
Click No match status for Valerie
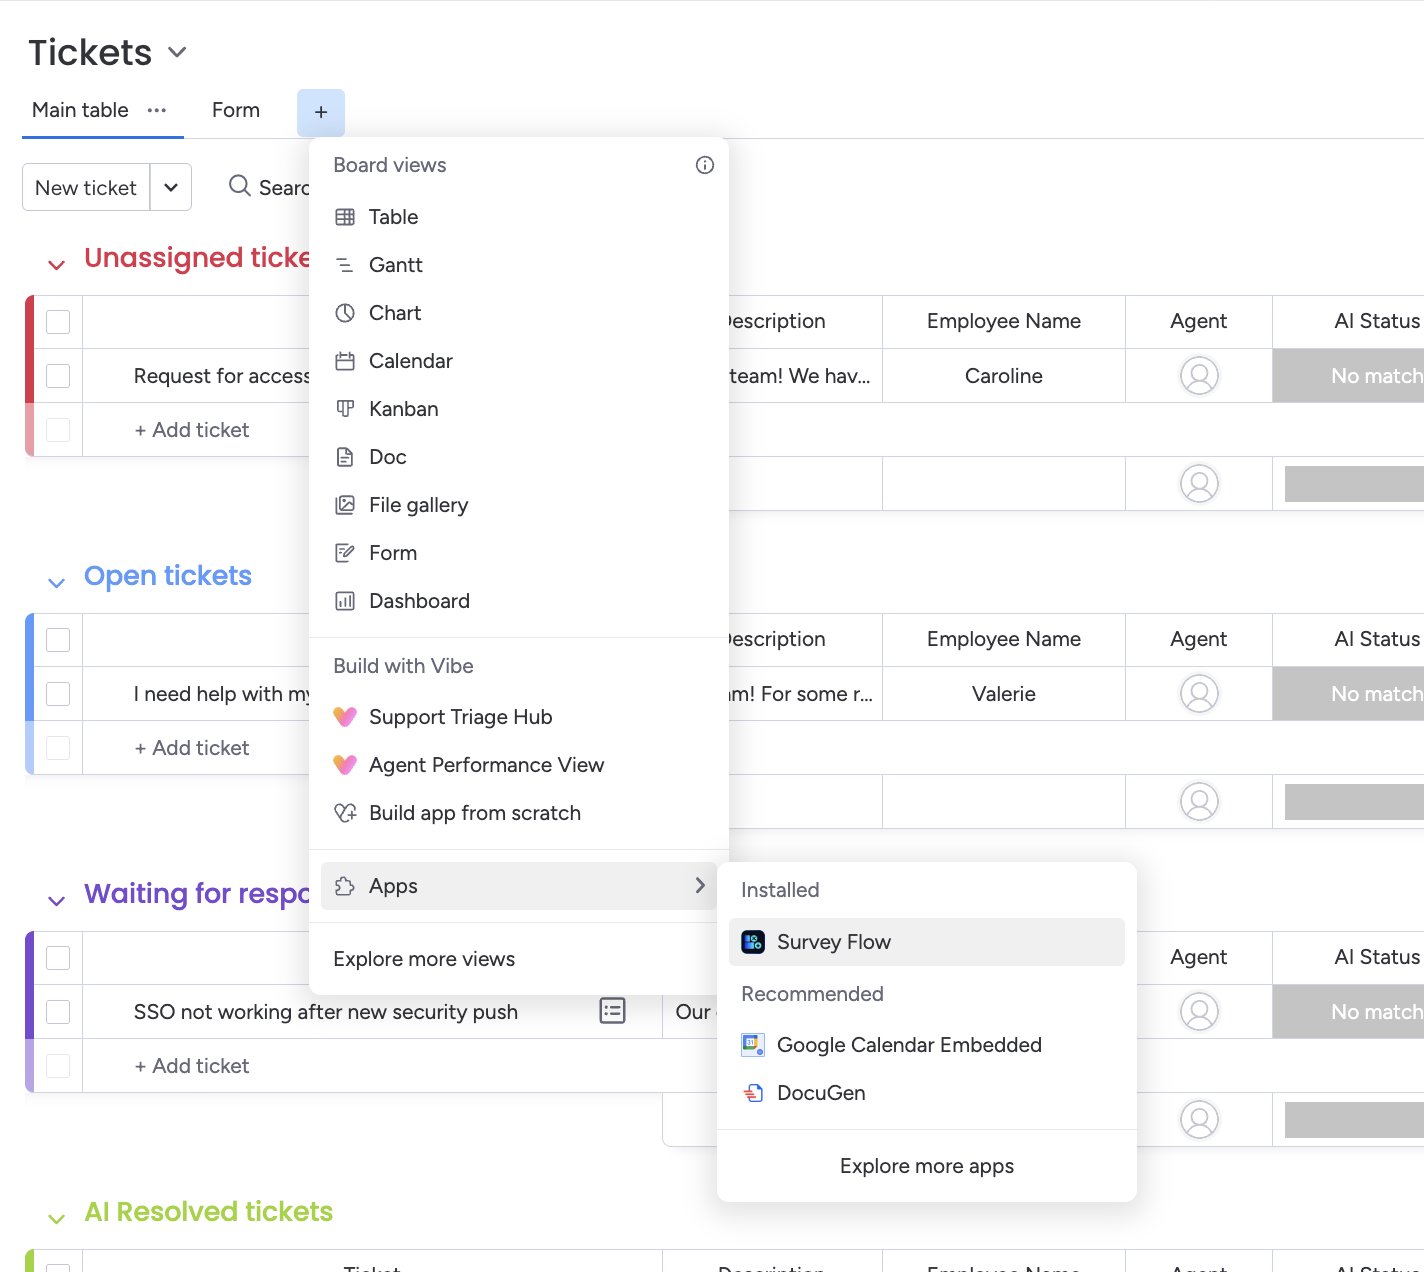coord(1348,694)
